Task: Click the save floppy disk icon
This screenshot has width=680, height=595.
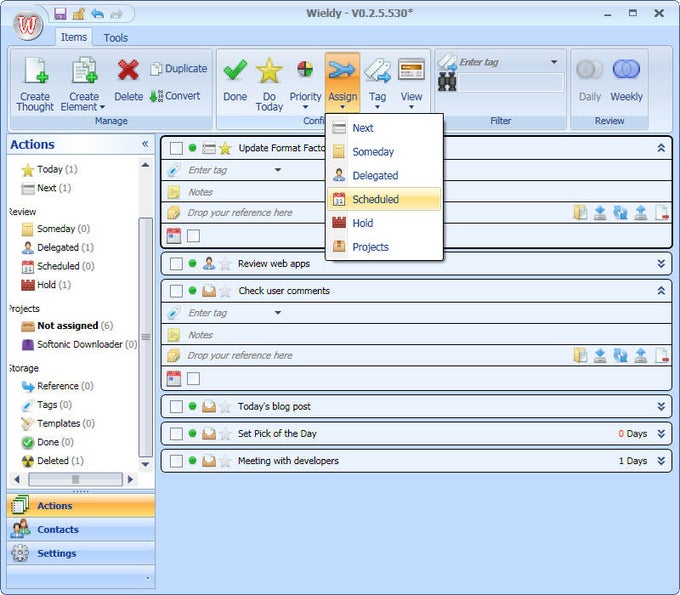Action: tap(60, 14)
